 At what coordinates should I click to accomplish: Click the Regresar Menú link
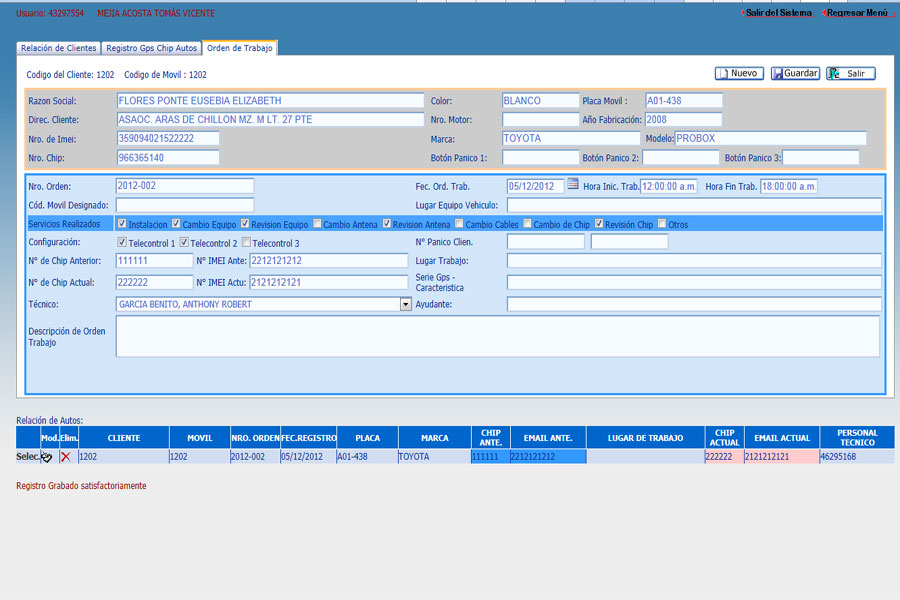(857, 13)
